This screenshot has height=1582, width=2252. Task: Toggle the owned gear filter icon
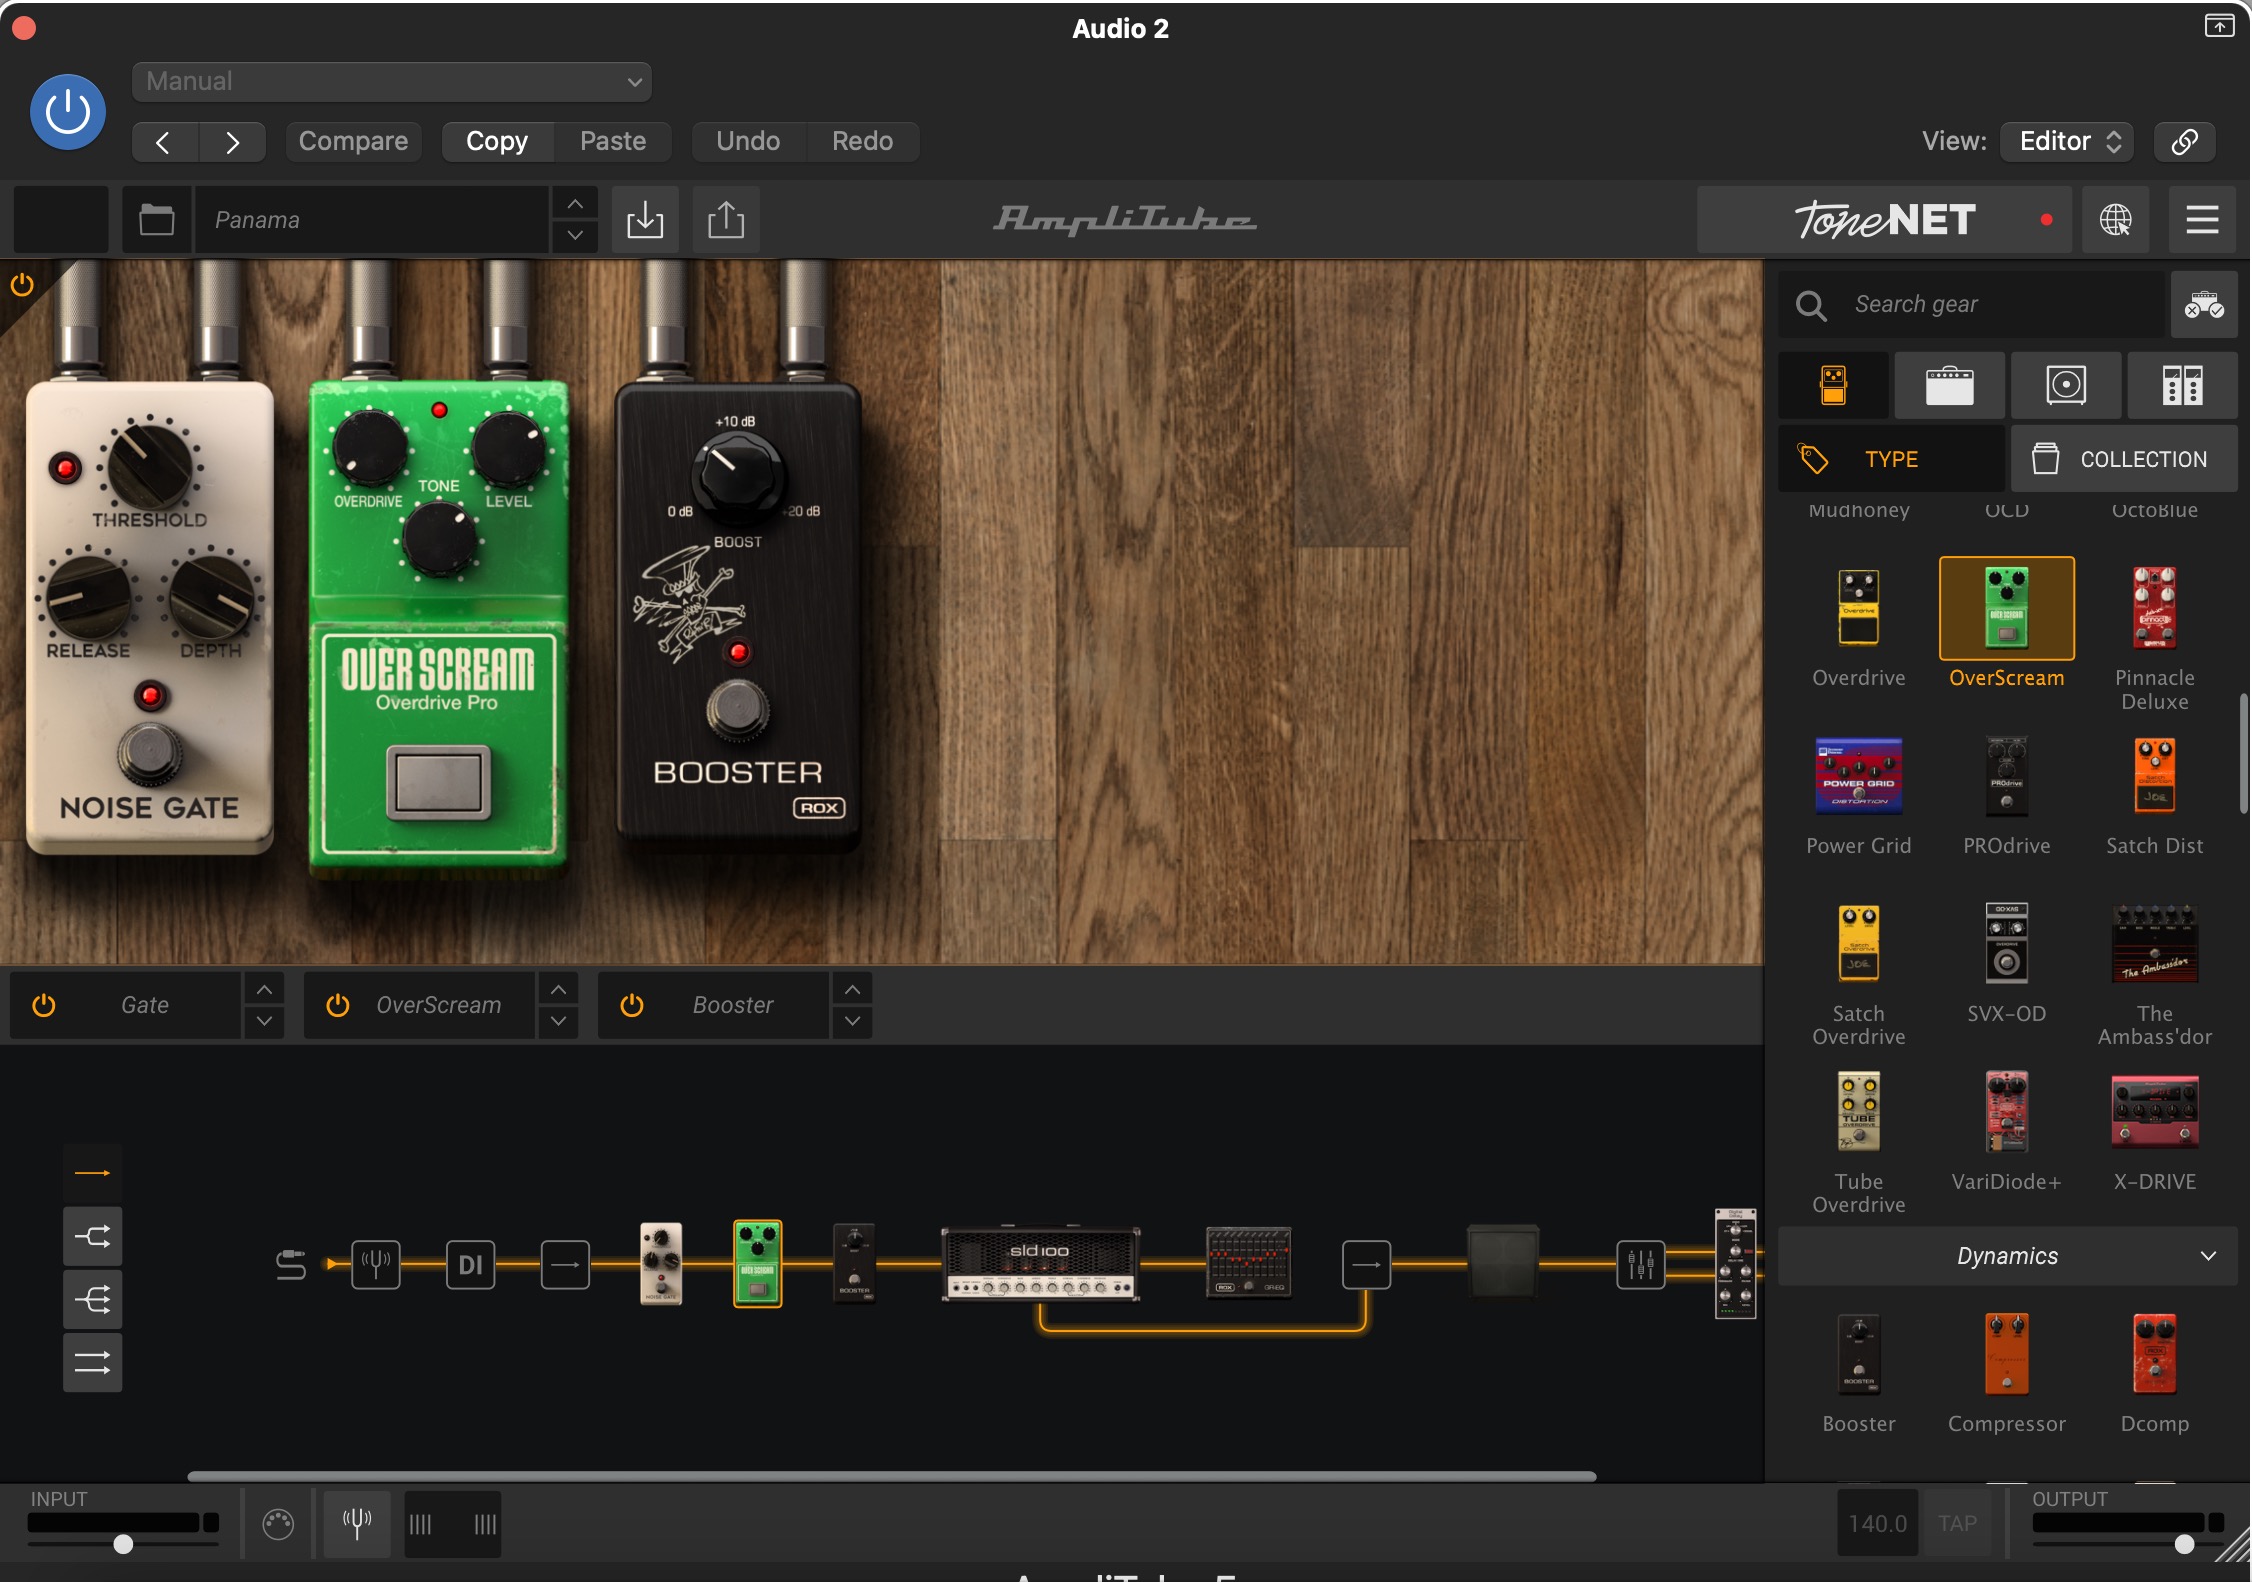2204,304
